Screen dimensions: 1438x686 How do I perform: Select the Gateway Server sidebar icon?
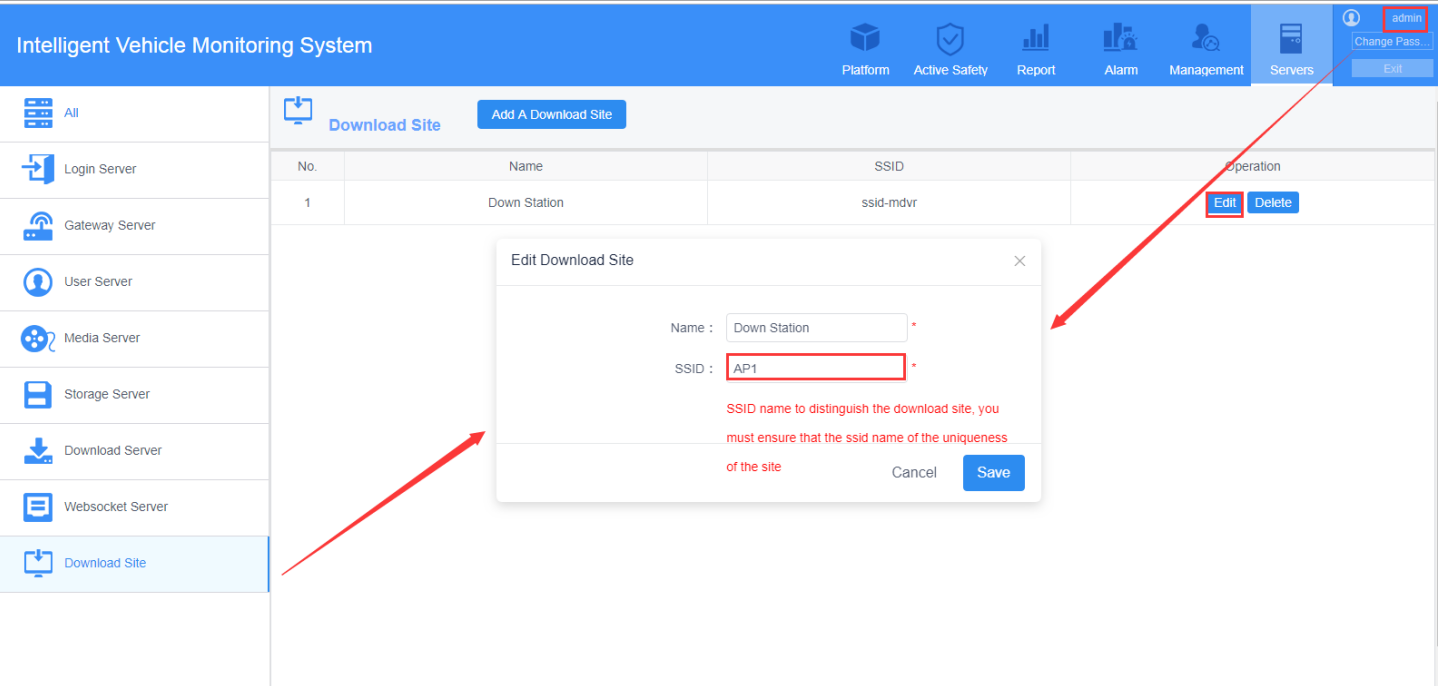(38, 225)
